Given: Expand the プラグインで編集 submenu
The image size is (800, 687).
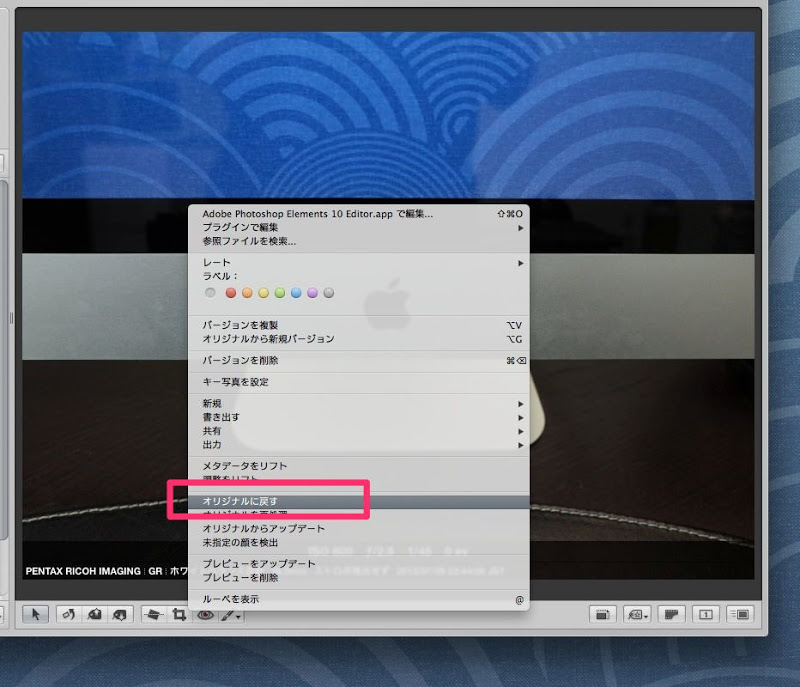Looking at the screenshot, I should [x=359, y=227].
